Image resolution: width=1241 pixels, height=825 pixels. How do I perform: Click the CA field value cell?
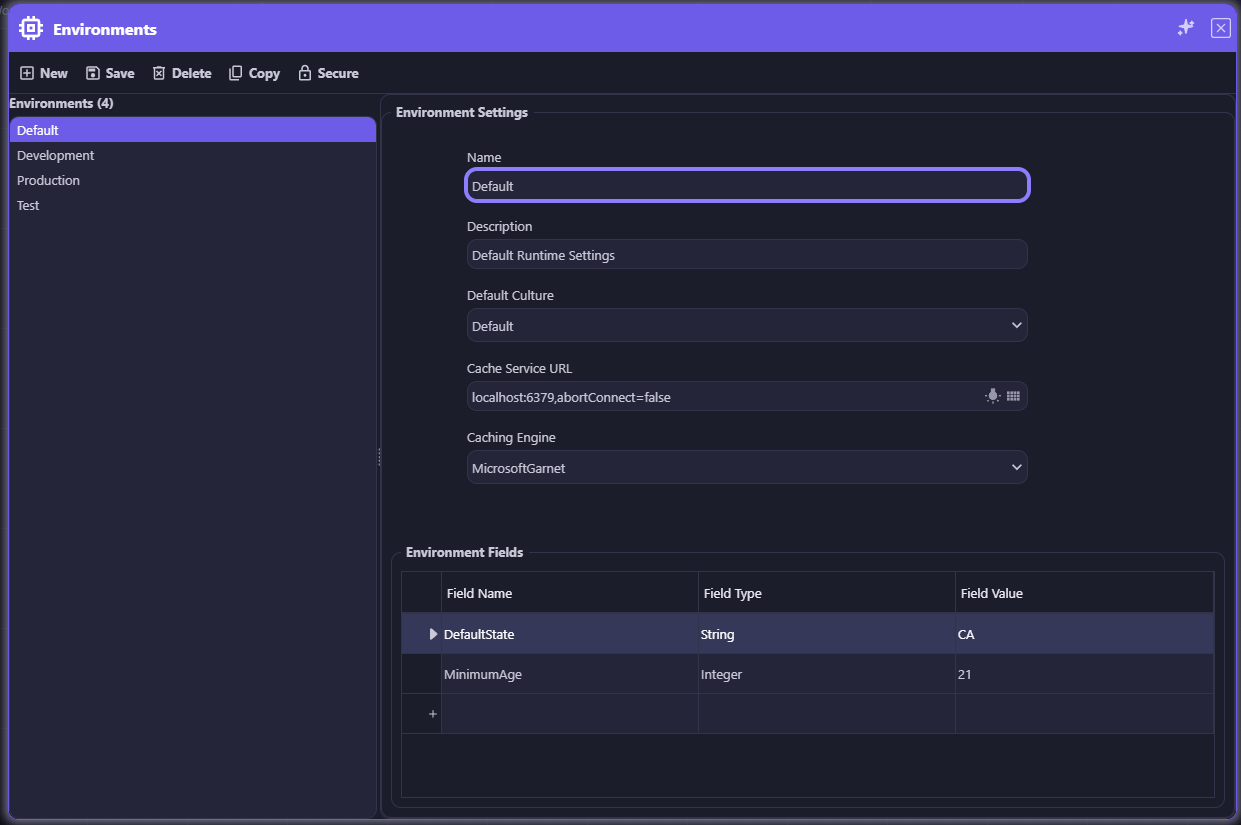click(1084, 634)
